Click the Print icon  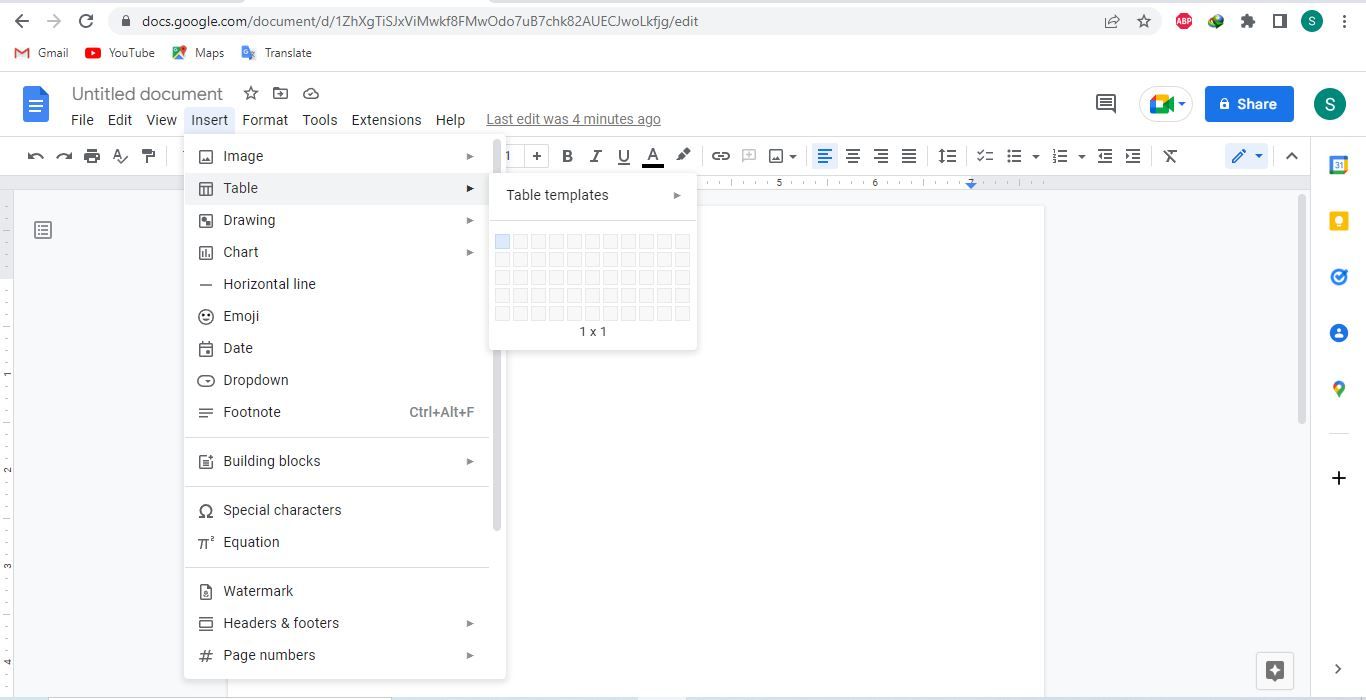click(92, 156)
